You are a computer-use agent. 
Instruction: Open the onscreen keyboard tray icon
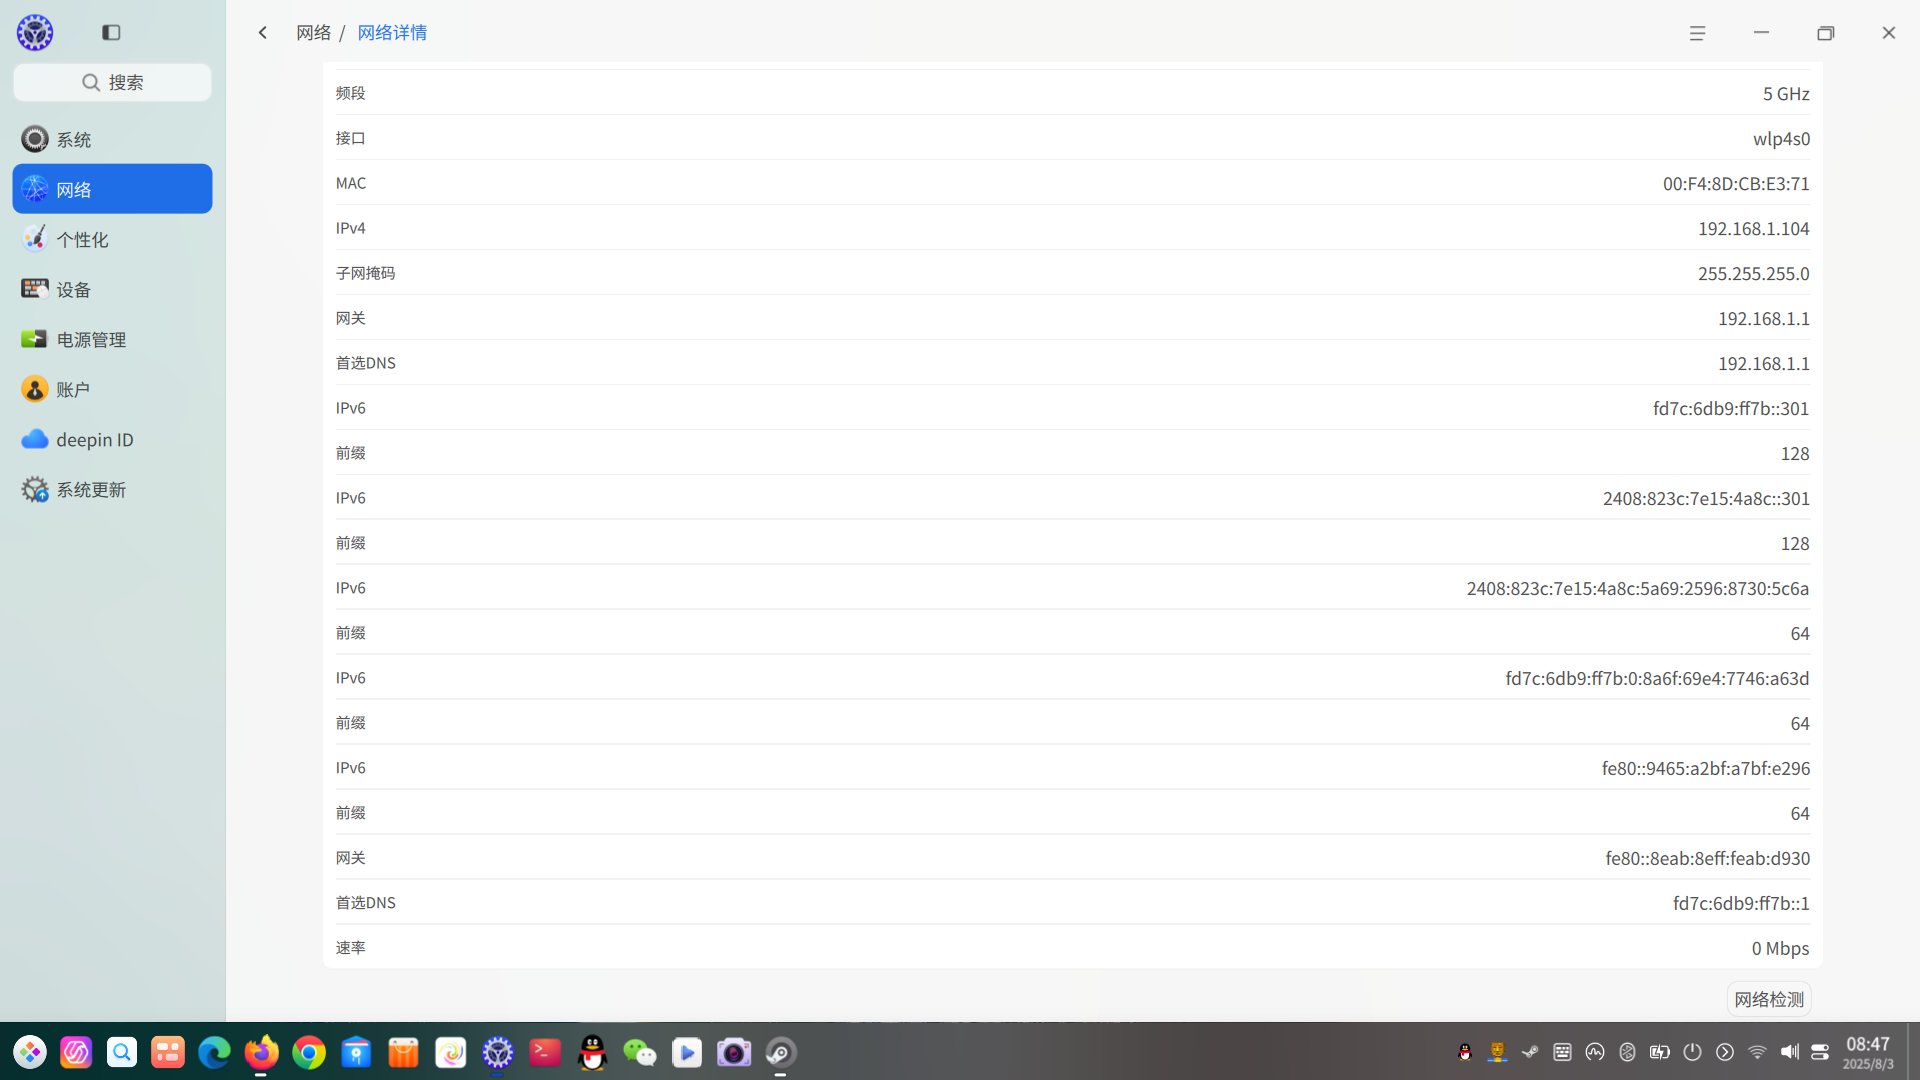(1562, 1052)
